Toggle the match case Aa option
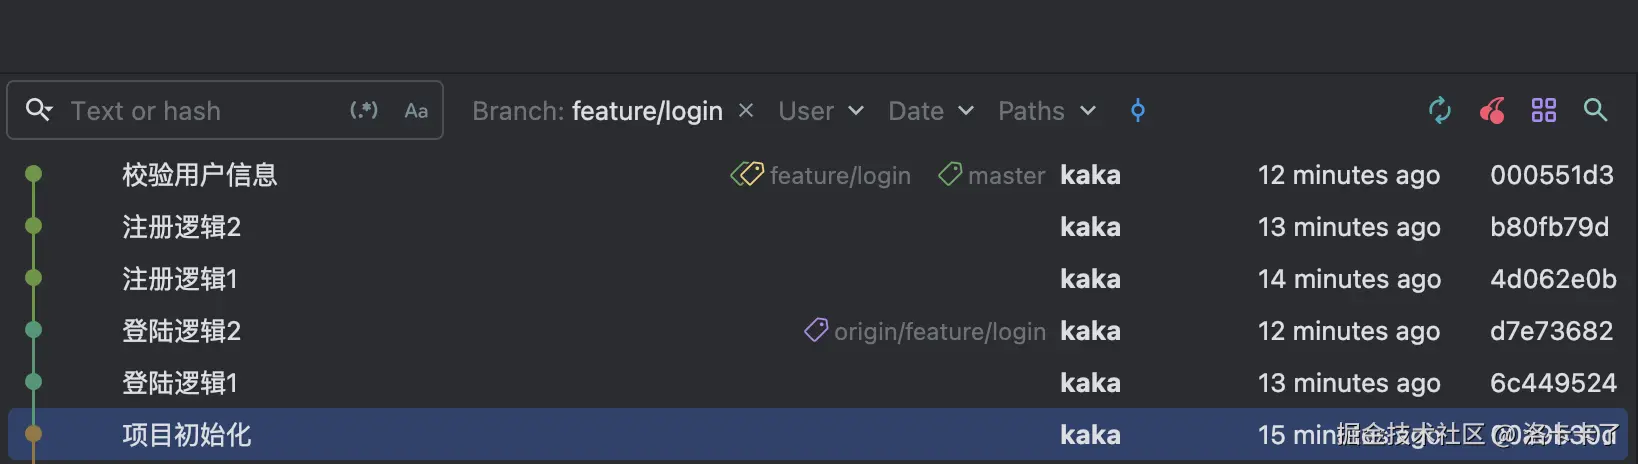This screenshot has width=1638, height=464. coord(416,111)
